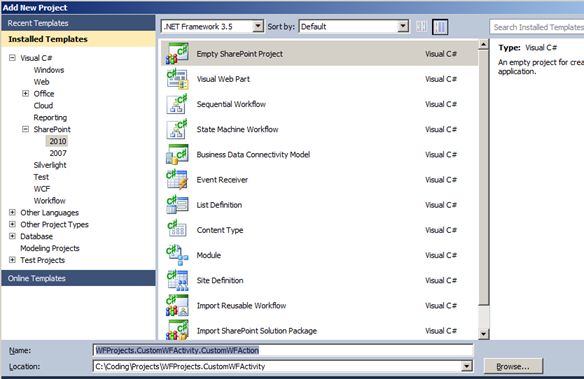
Task: Select the WCF category
Action: tap(42, 189)
